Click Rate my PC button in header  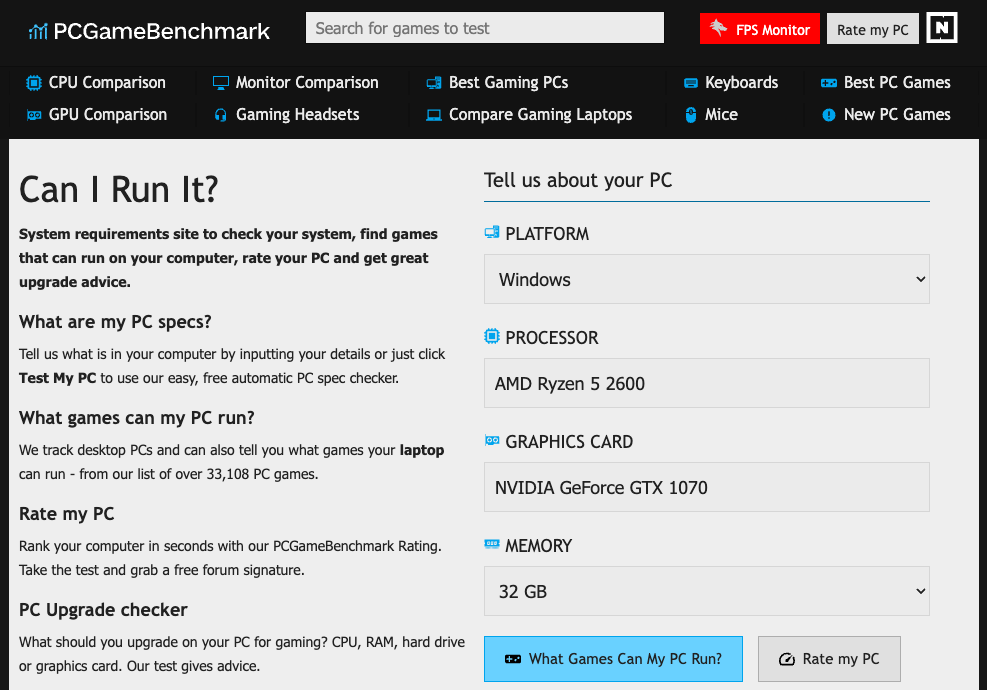[872, 28]
